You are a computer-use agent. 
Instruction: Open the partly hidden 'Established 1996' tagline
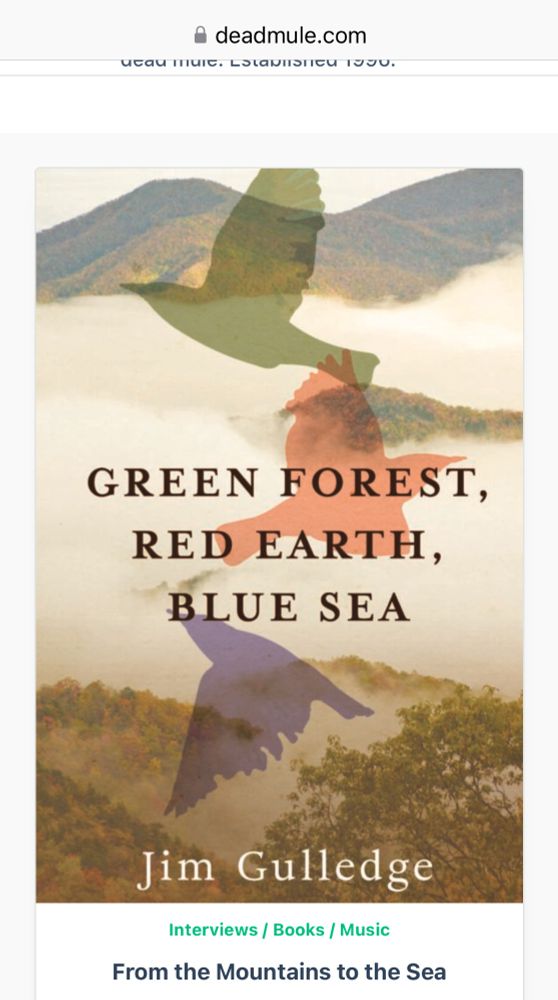coord(258,64)
